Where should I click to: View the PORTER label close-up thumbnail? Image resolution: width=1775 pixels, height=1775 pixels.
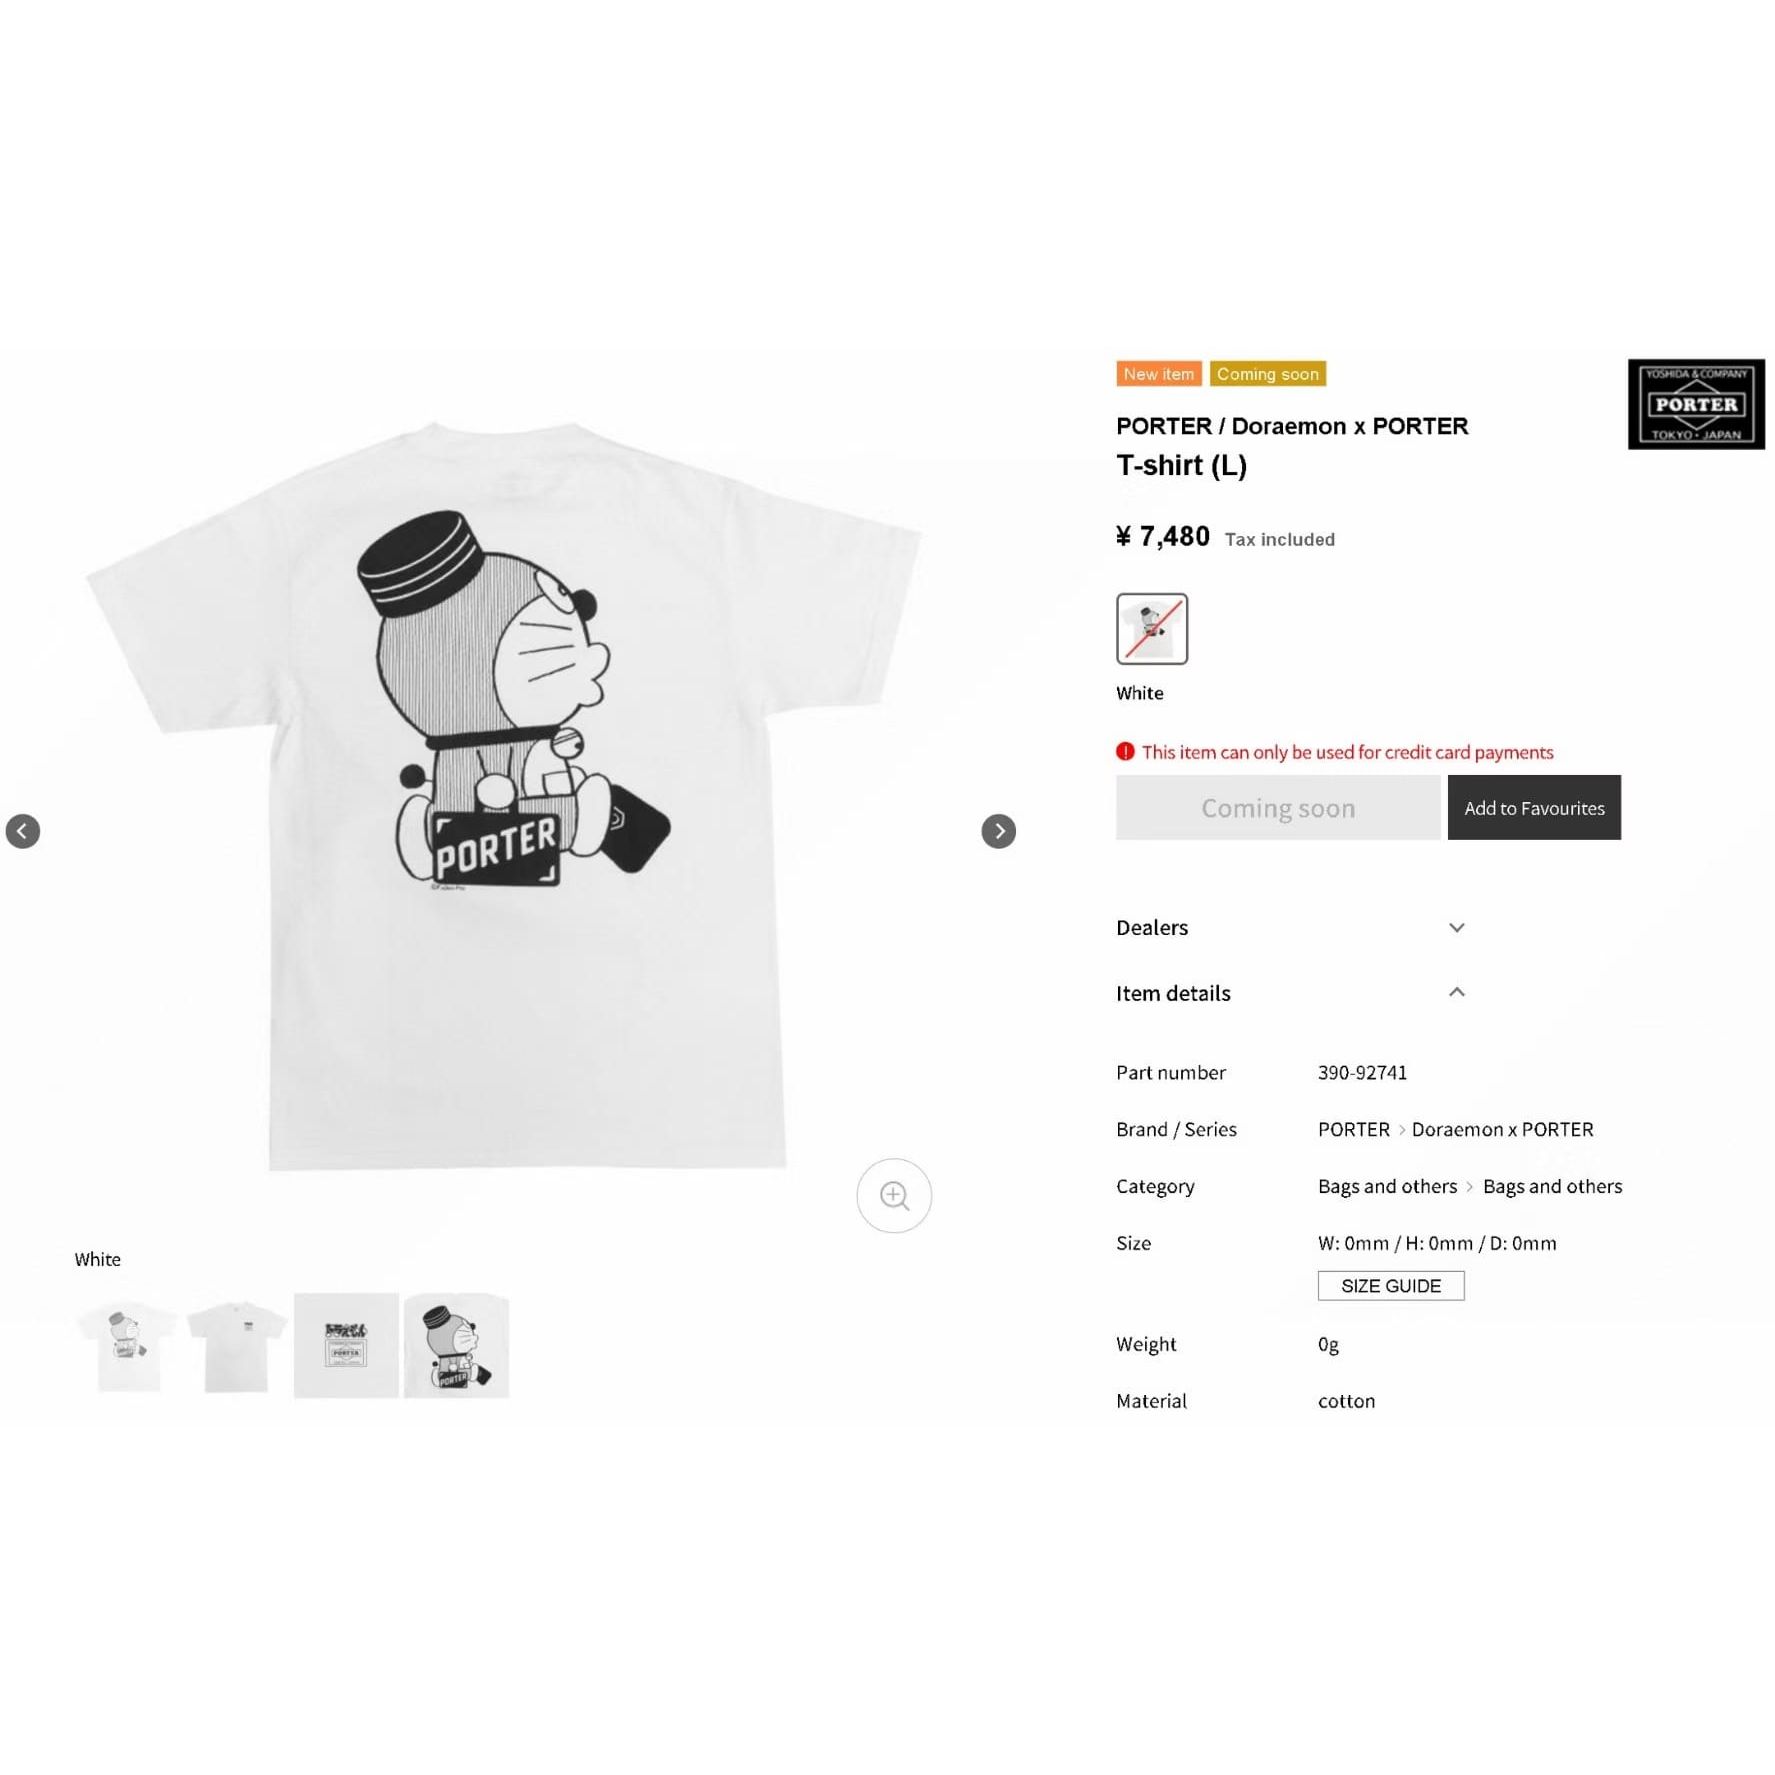[x=346, y=1345]
